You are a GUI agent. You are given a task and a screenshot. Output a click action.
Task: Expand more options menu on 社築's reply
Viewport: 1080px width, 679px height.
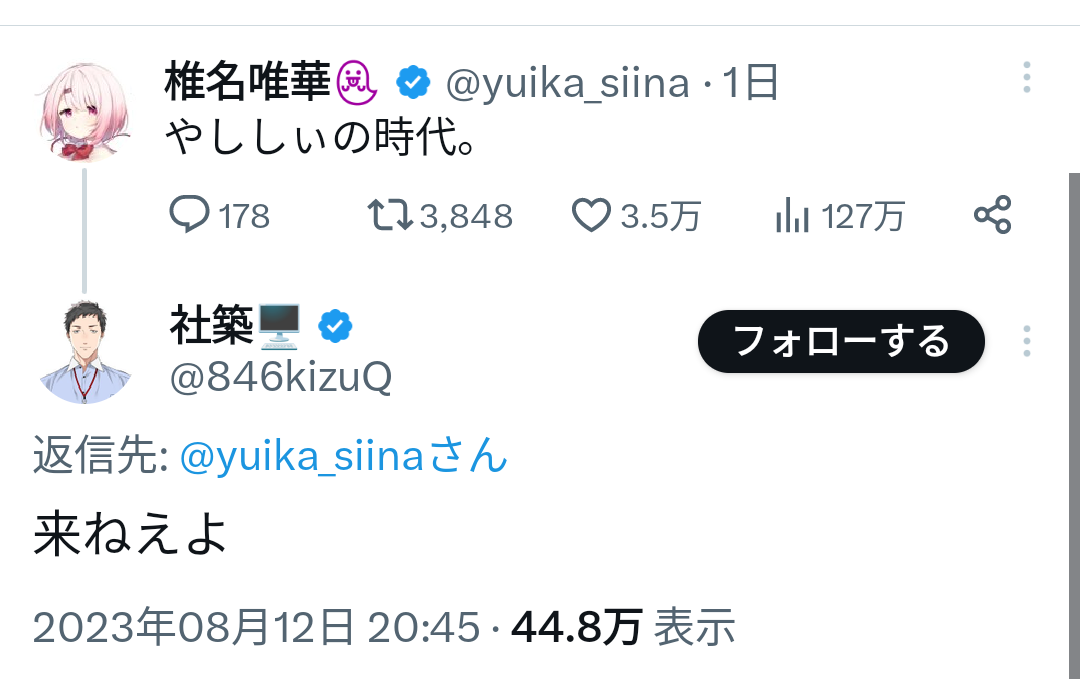(x=1027, y=342)
